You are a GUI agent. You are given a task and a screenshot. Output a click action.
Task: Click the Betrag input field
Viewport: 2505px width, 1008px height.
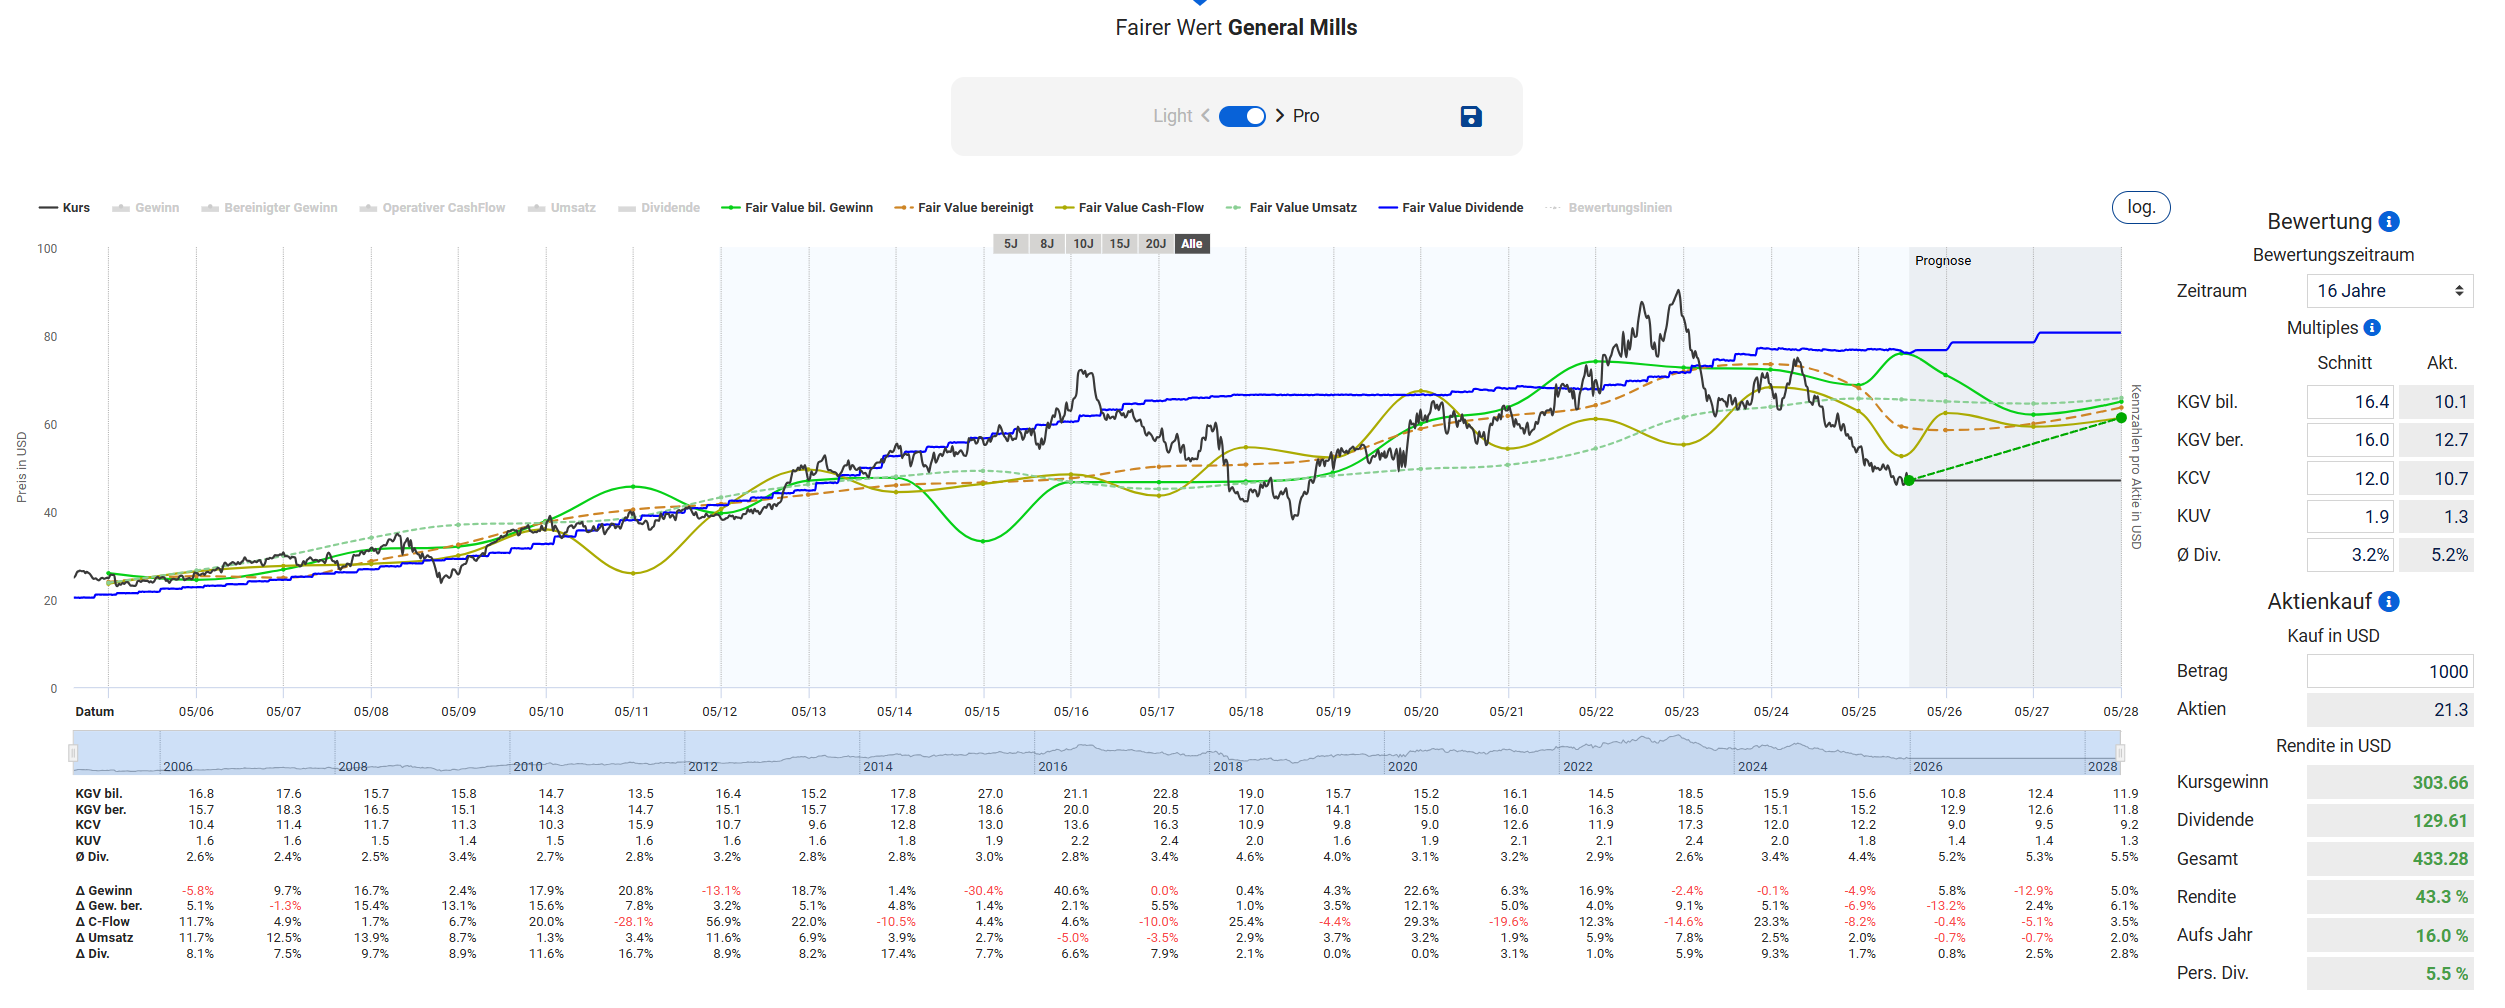point(2389,672)
